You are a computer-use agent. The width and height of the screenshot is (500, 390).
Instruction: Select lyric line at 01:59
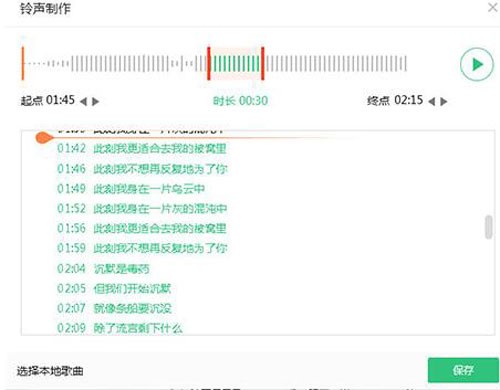[x=142, y=248]
